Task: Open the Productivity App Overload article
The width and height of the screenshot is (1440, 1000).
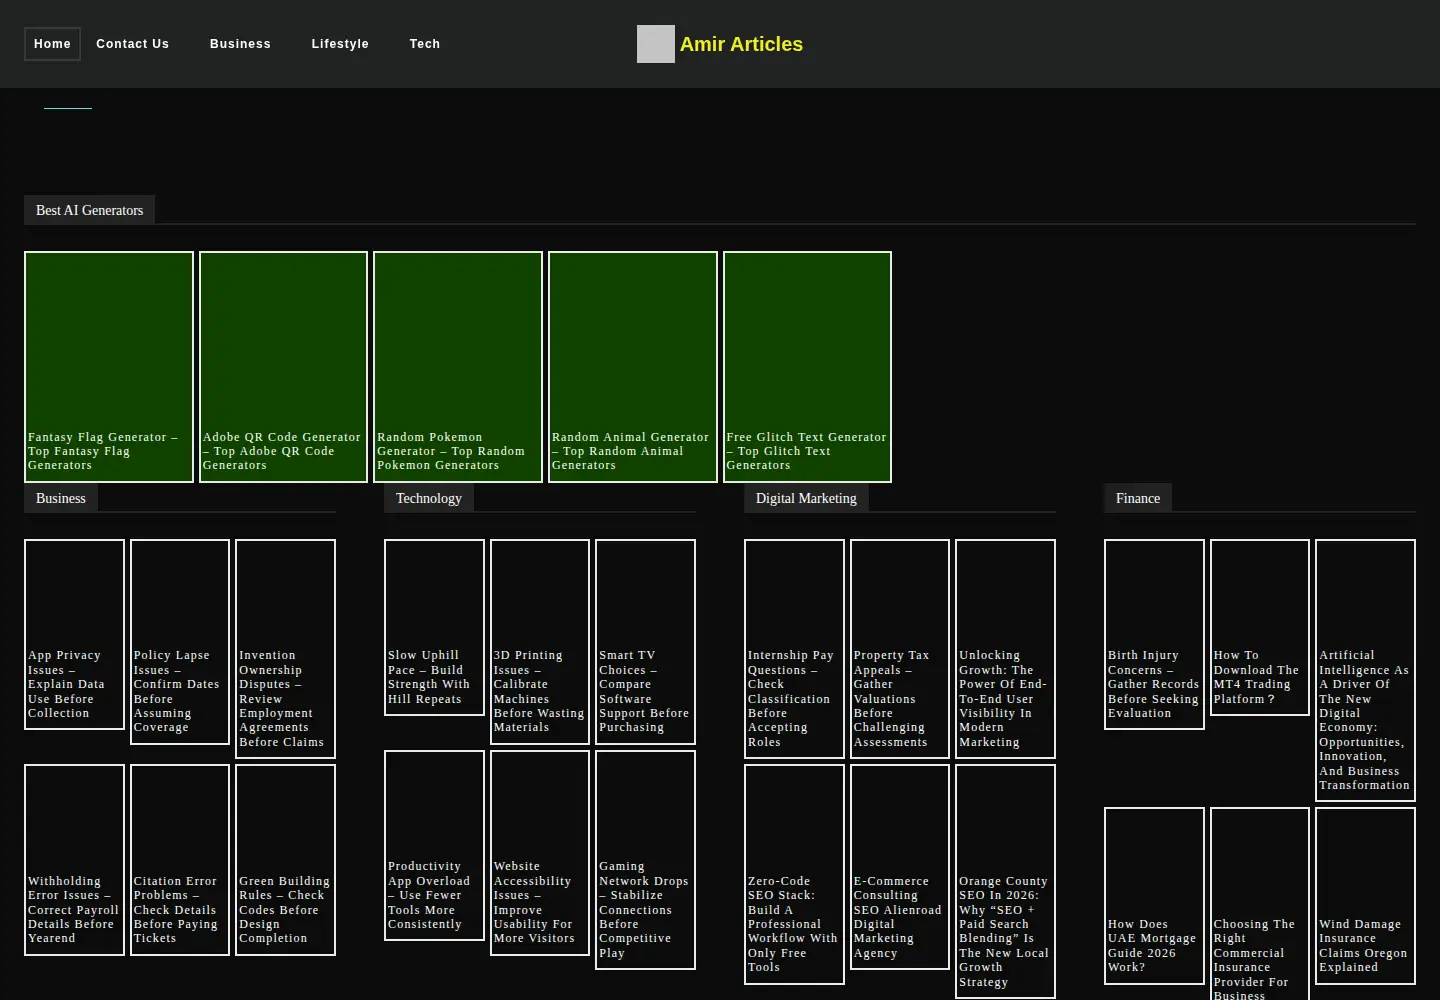Action: click(434, 845)
